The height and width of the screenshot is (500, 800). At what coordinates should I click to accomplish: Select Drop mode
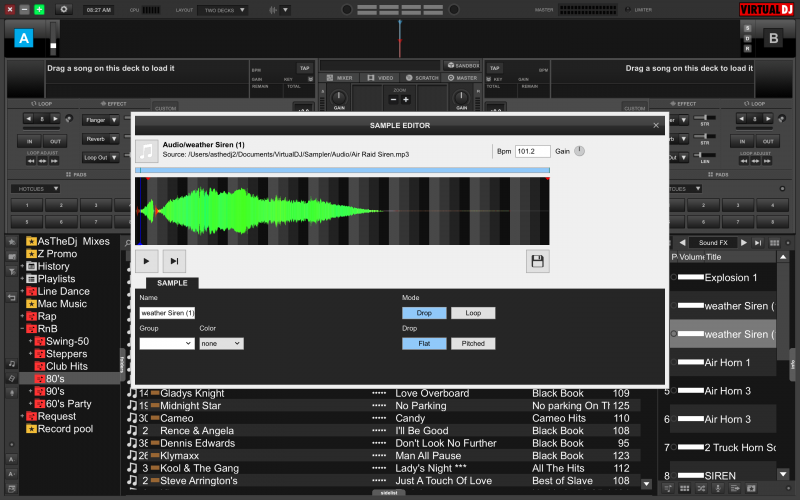[424, 313]
